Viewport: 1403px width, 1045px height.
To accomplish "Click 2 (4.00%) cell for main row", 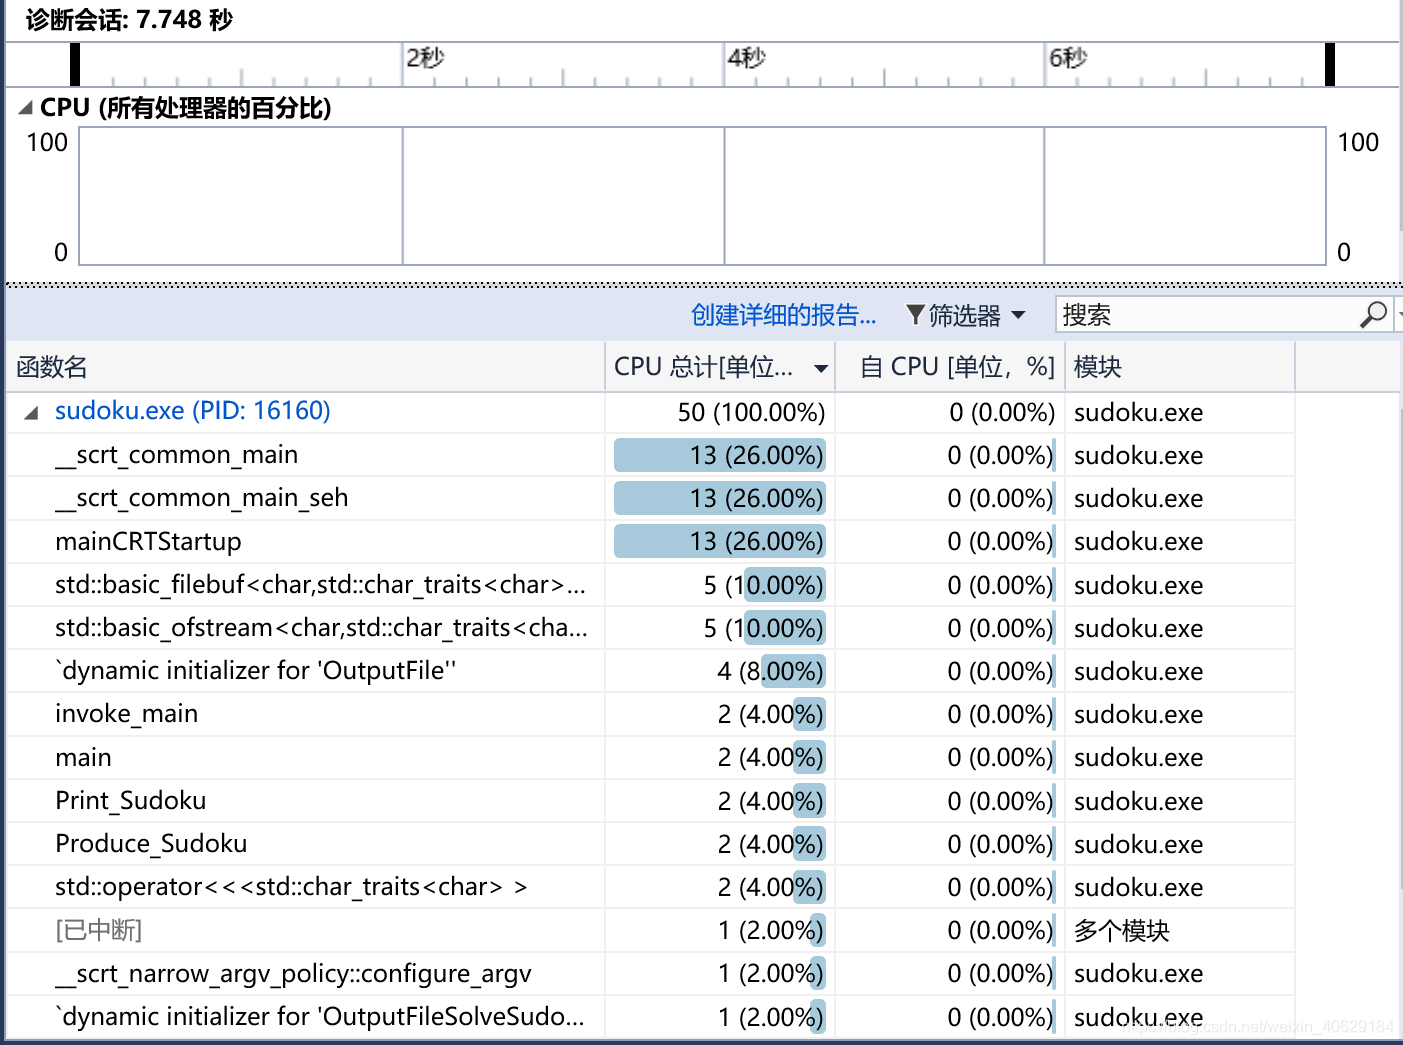I will [x=720, y=757].
